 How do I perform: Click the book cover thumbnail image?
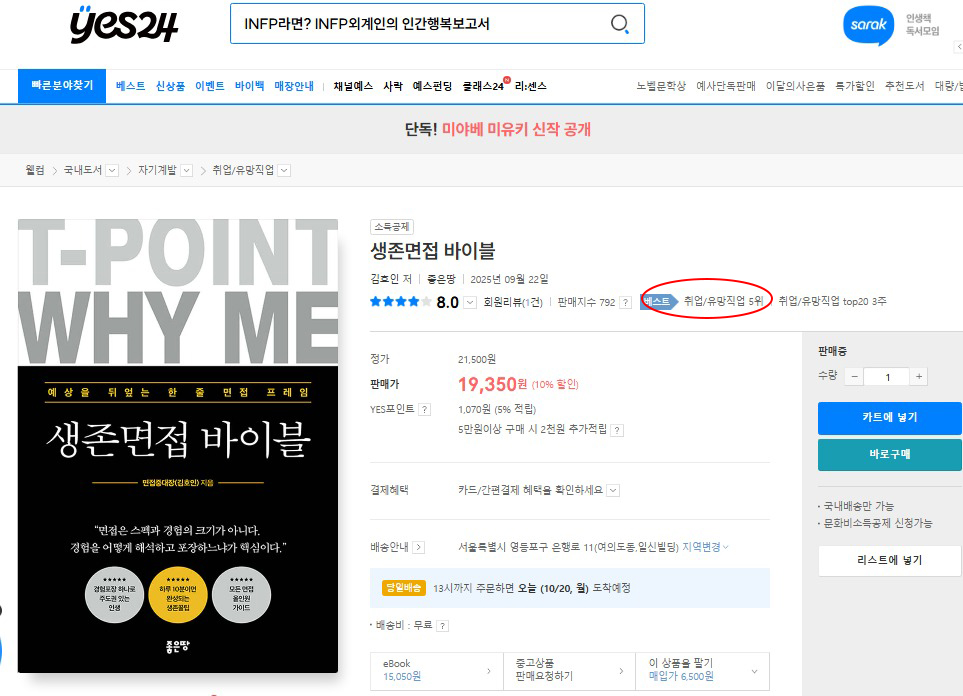[178, 446]
